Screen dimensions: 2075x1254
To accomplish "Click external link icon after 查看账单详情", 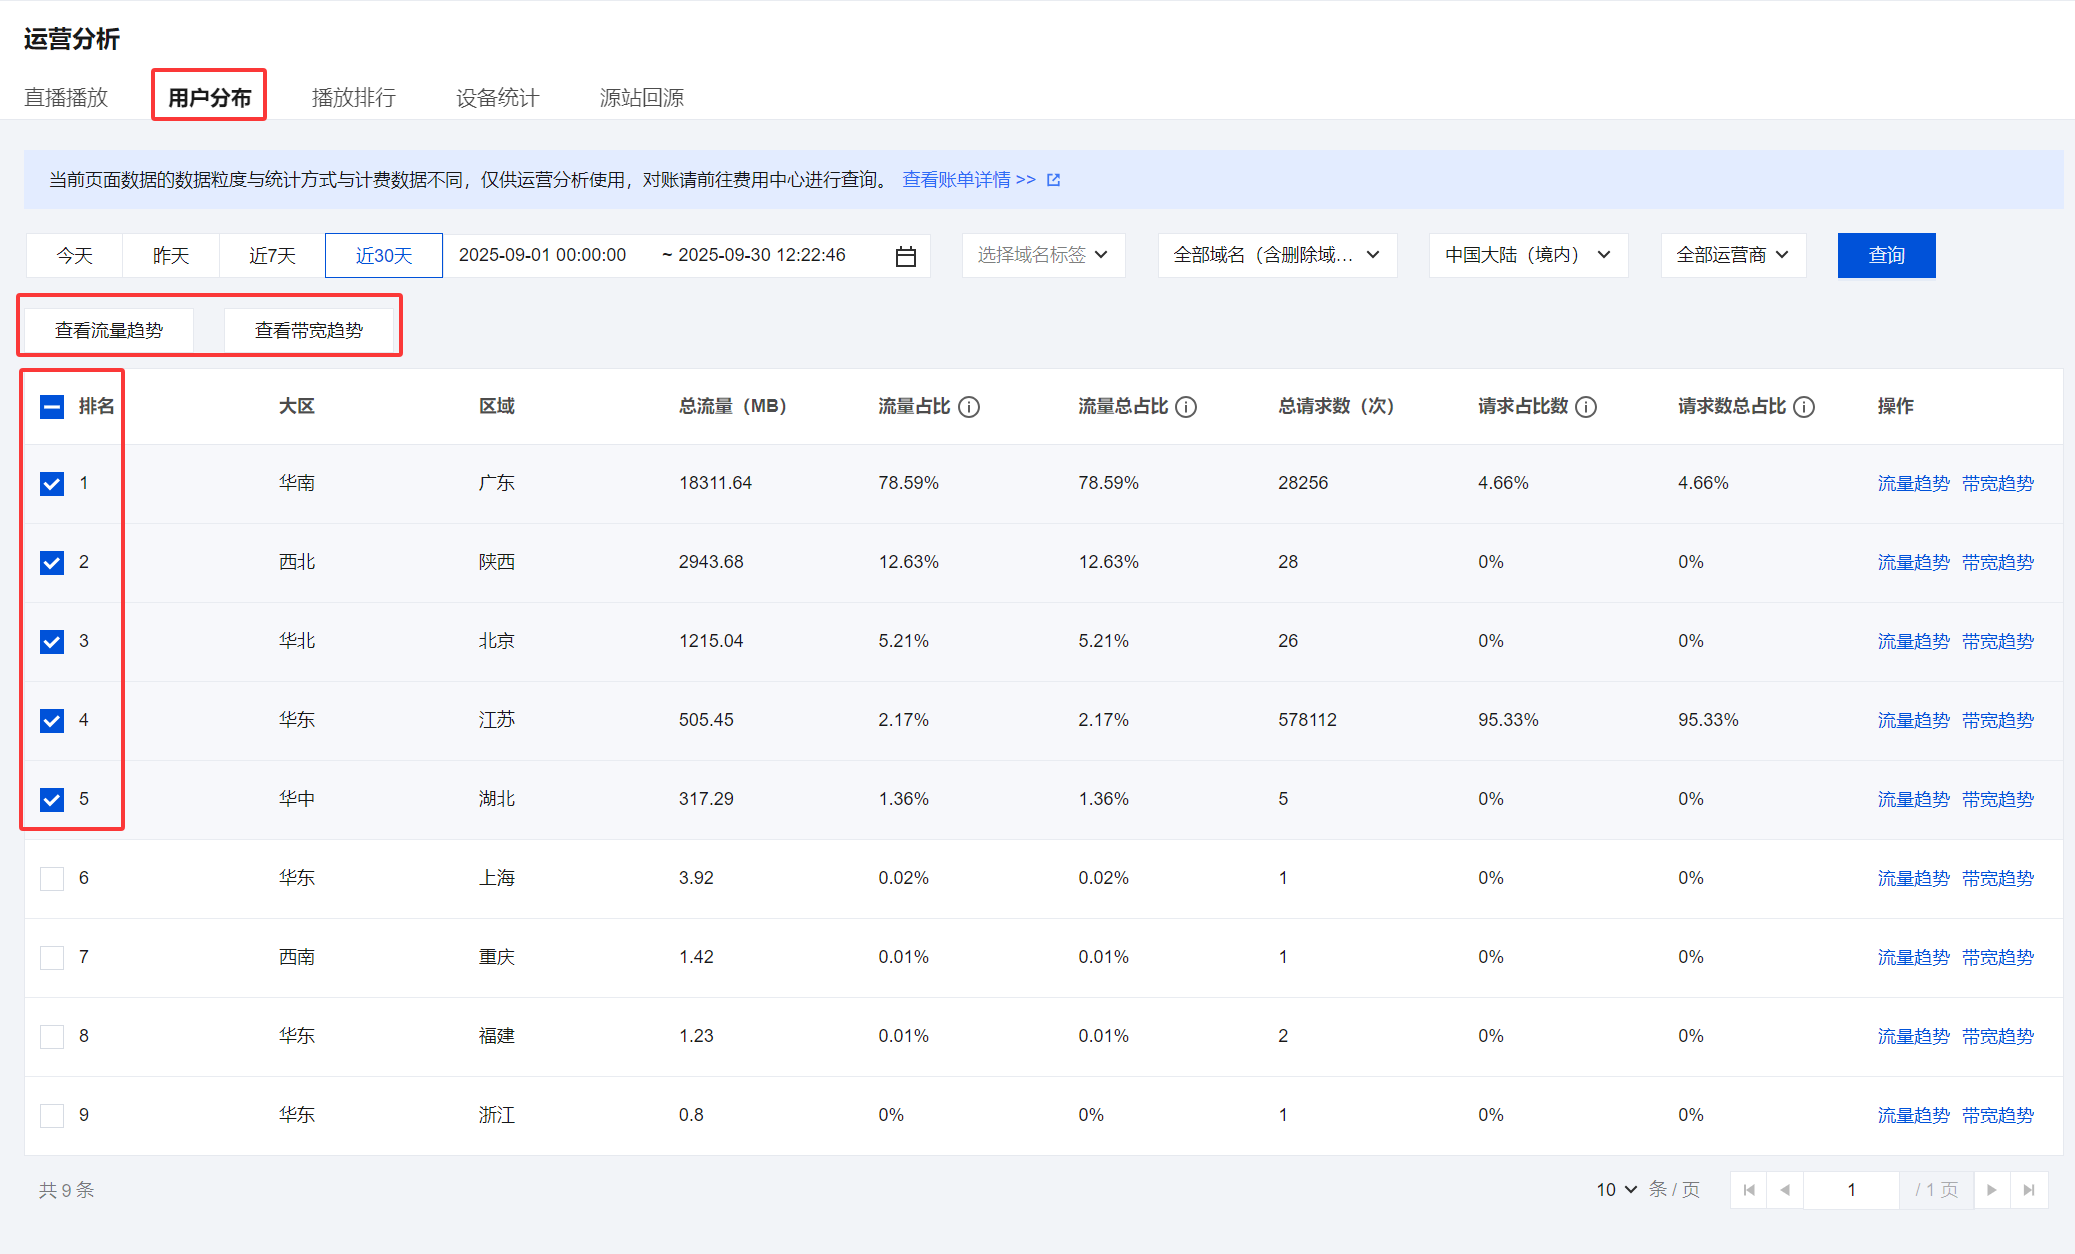I will click(1053, 180).
